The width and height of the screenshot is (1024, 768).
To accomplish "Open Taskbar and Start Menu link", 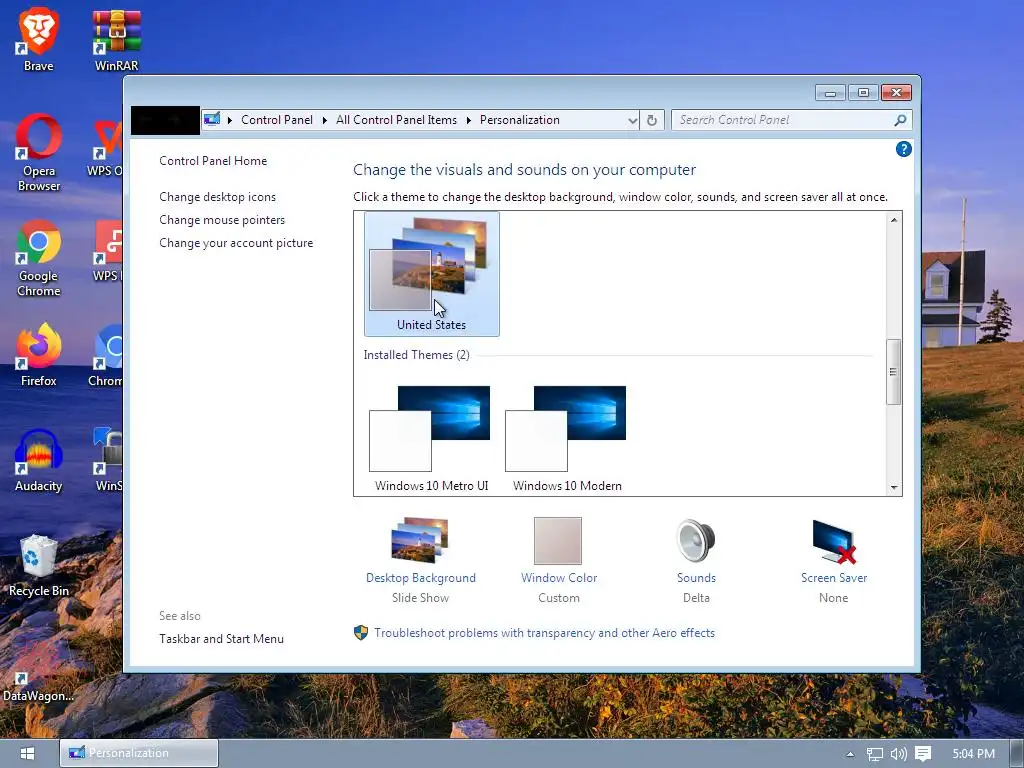I will click(221, 639).
